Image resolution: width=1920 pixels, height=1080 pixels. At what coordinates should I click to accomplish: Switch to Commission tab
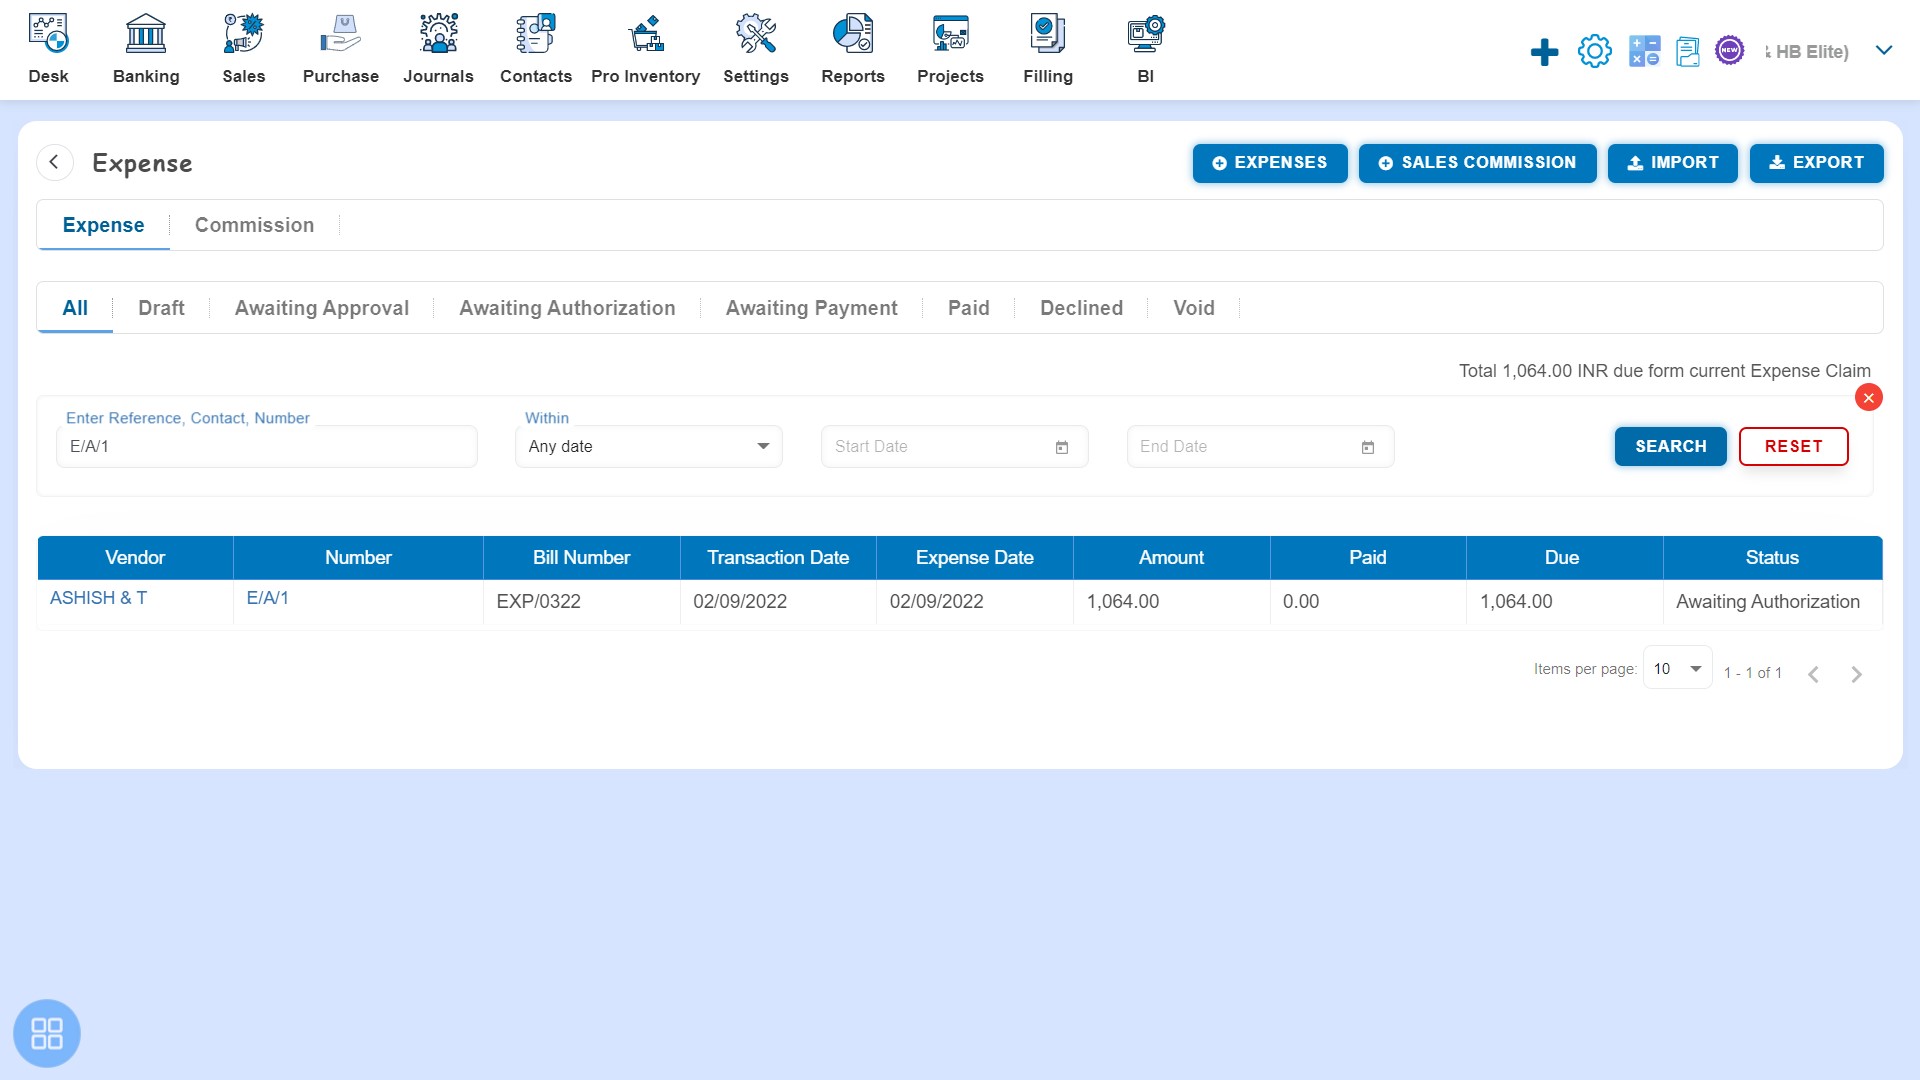coord(253,224)
